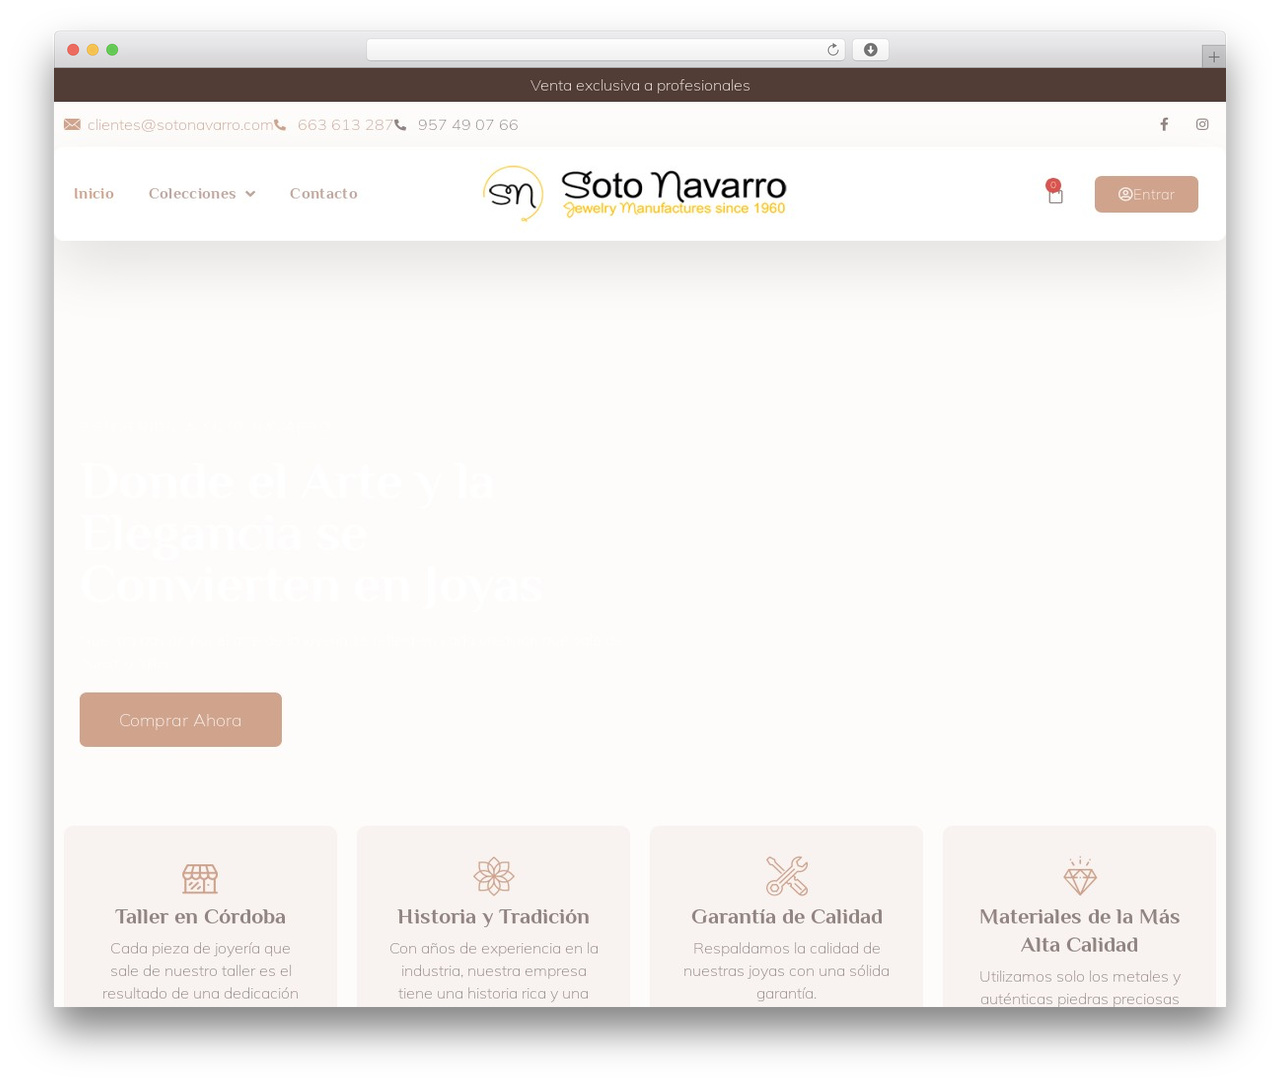The height and width of the screenshot is (1084, 1280).
Task: Click the diamond icon above Materiales heading
Action: click(1080, 876)
